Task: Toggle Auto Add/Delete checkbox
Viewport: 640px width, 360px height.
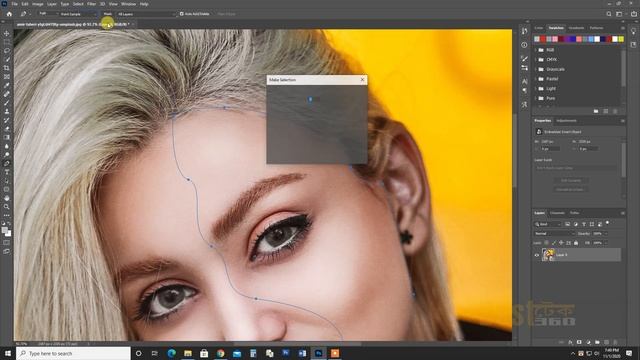Action: tap(182, 14)
